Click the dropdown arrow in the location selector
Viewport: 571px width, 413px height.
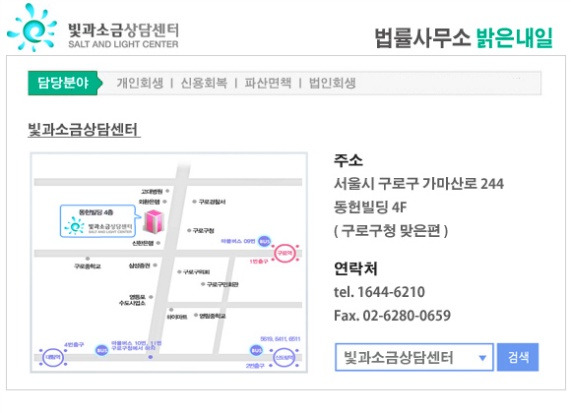(x=483, y=358)
